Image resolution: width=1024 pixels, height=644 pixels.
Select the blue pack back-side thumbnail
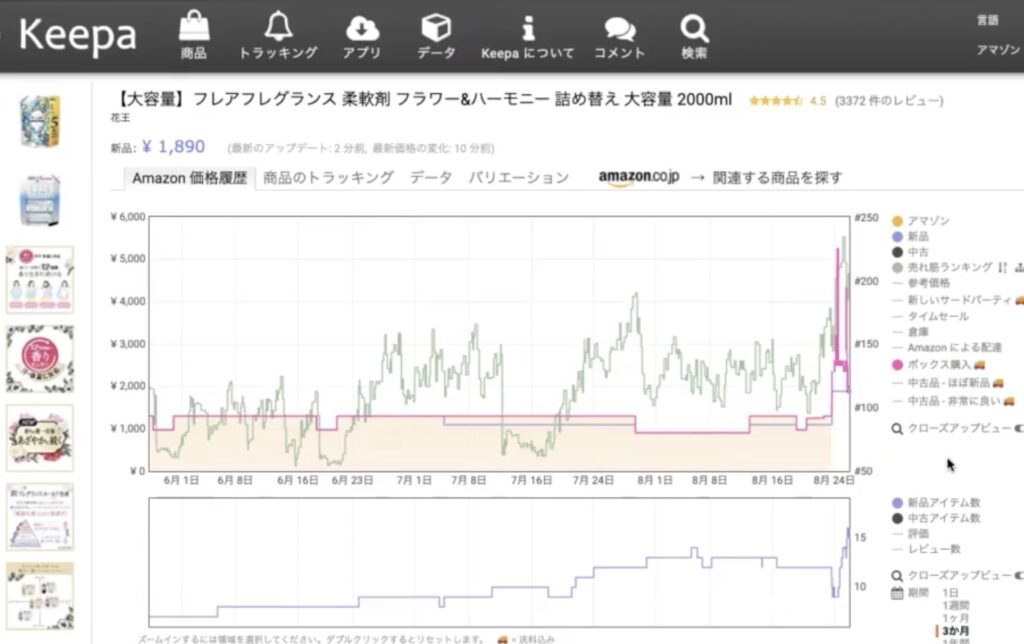40,201
